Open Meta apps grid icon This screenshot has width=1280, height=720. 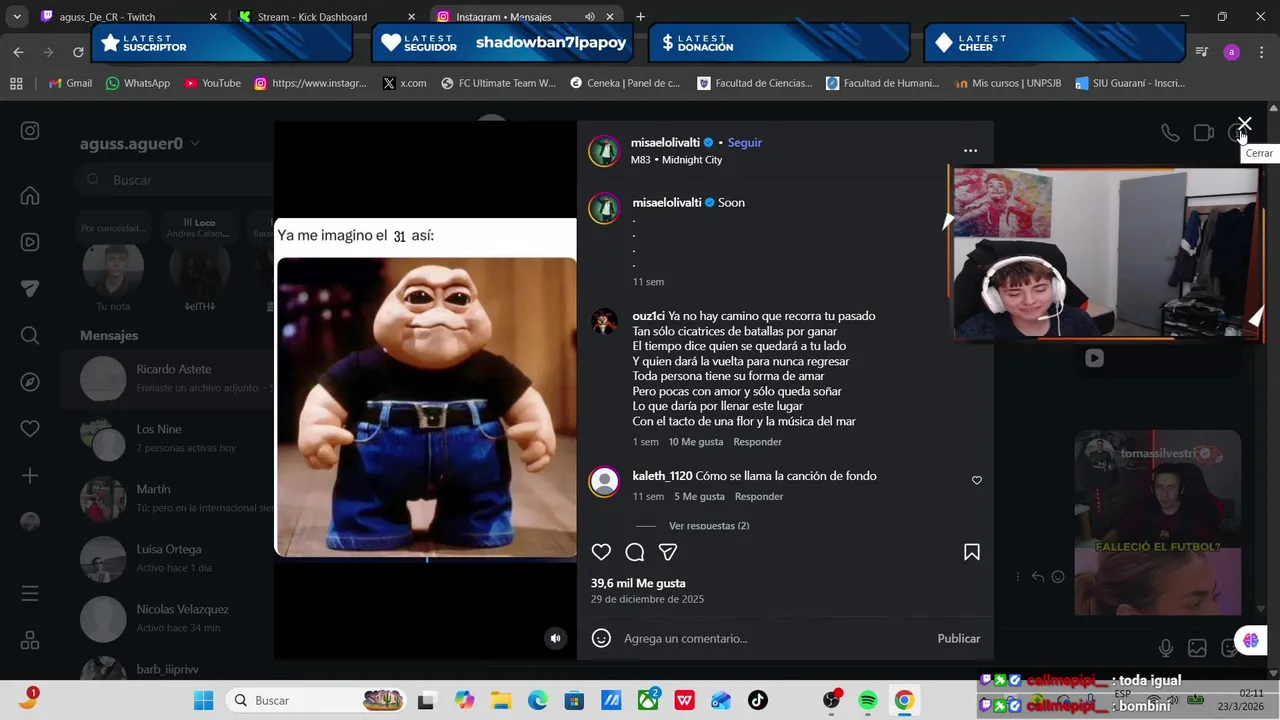point(30,640)
